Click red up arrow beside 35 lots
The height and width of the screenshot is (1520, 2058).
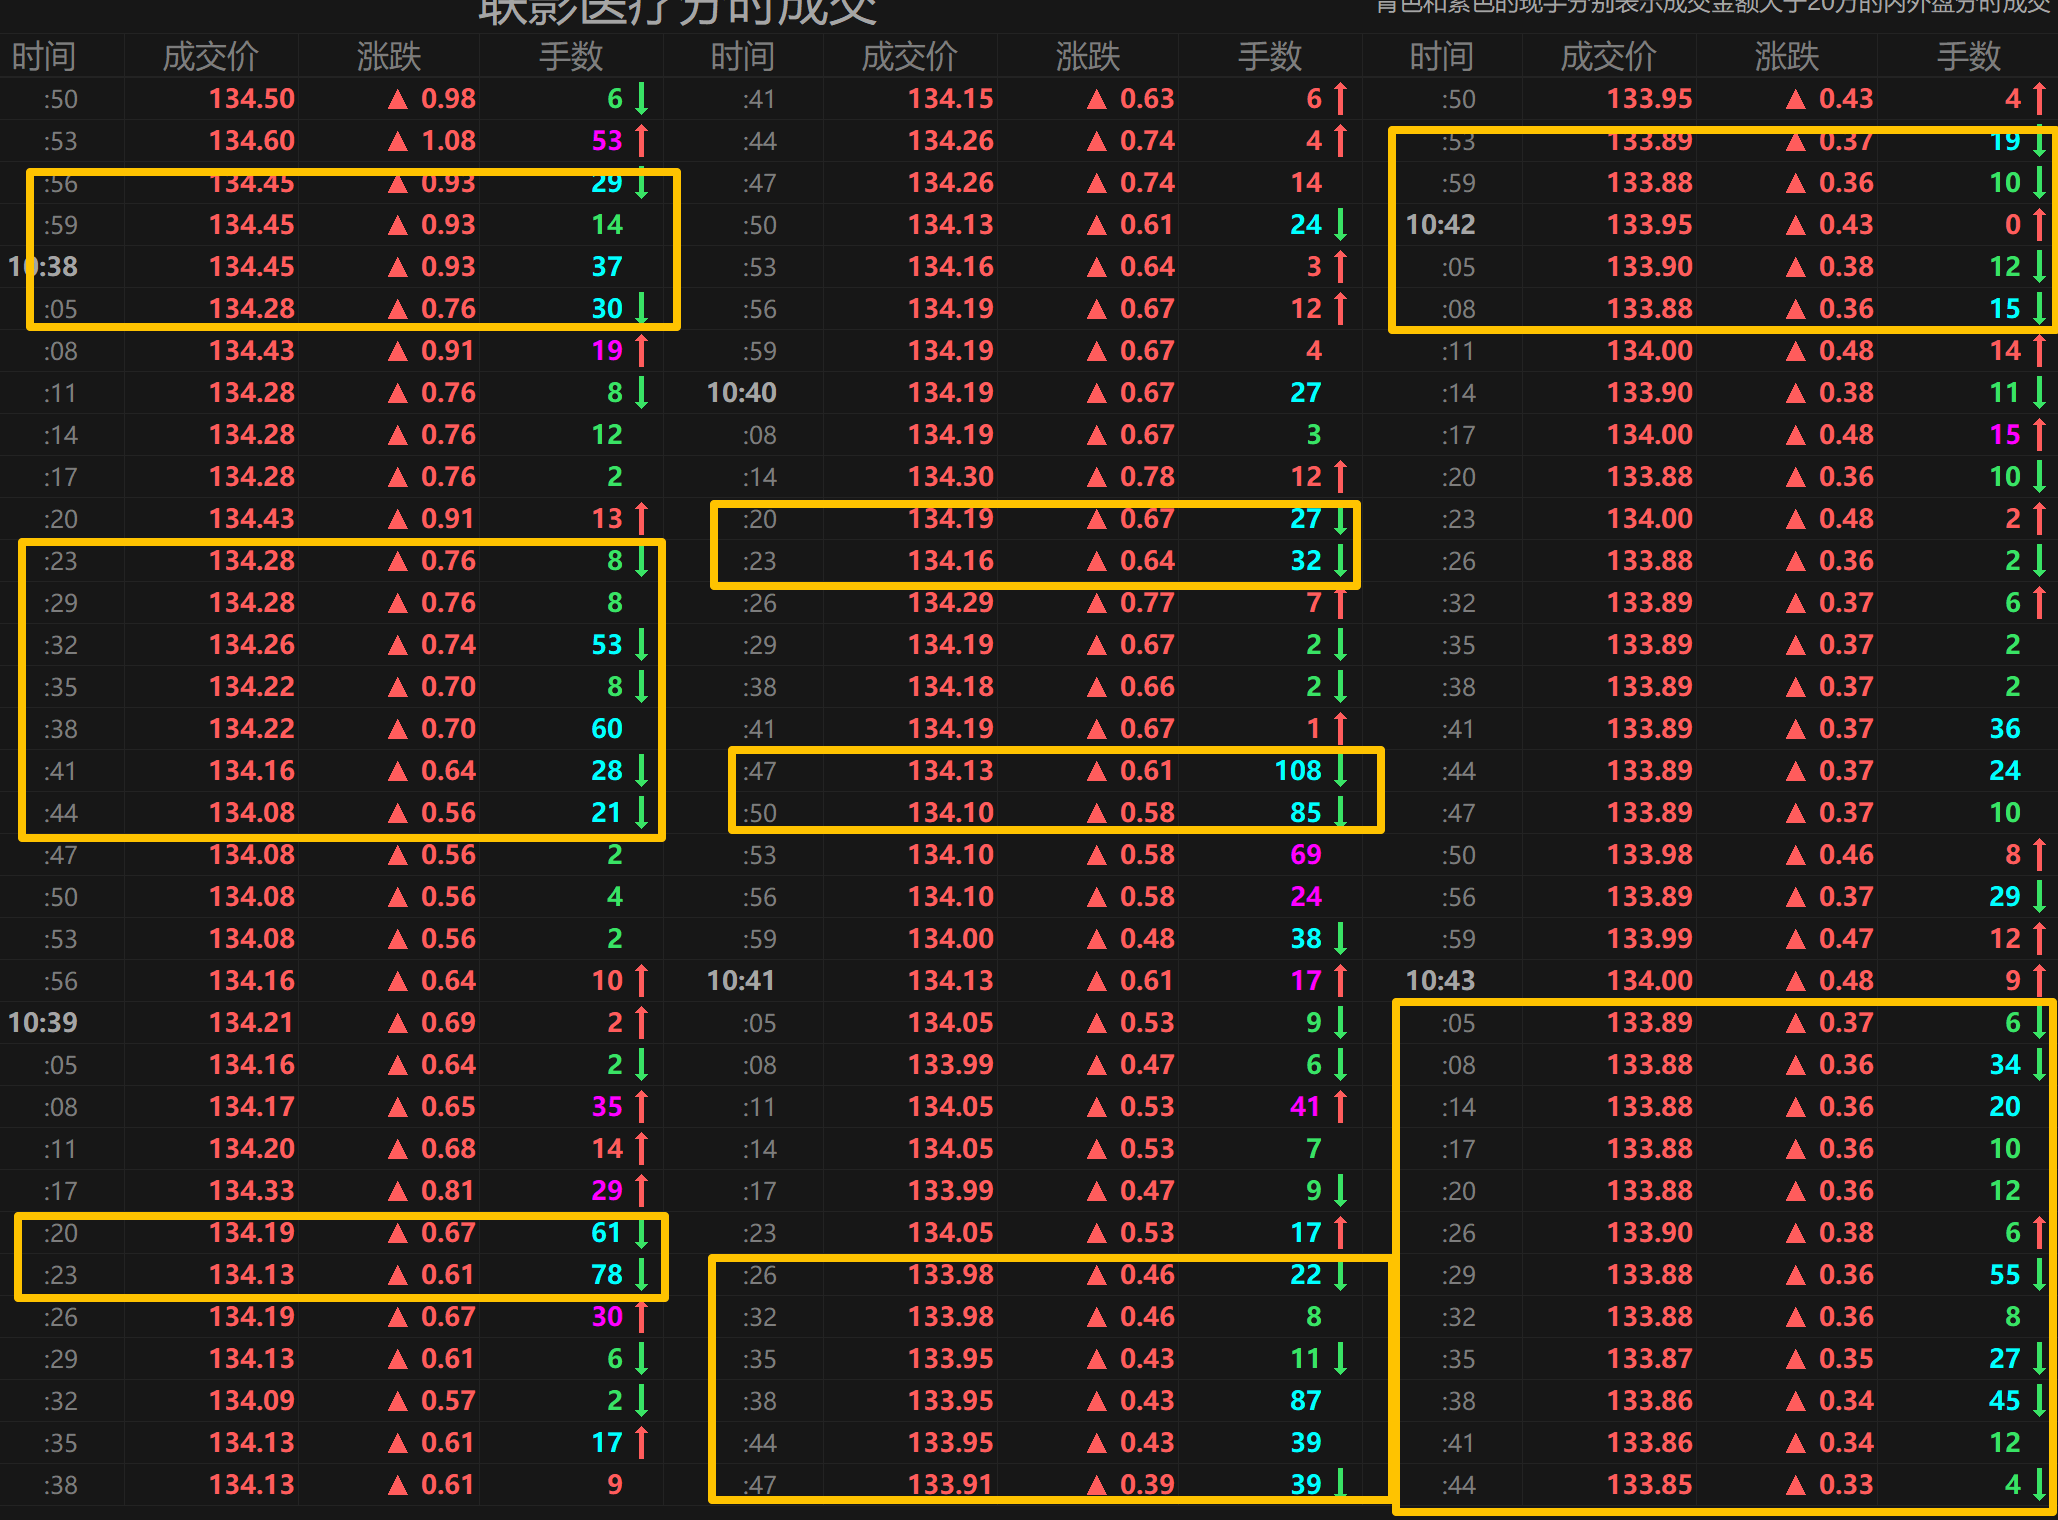(x=642, y=1107)
